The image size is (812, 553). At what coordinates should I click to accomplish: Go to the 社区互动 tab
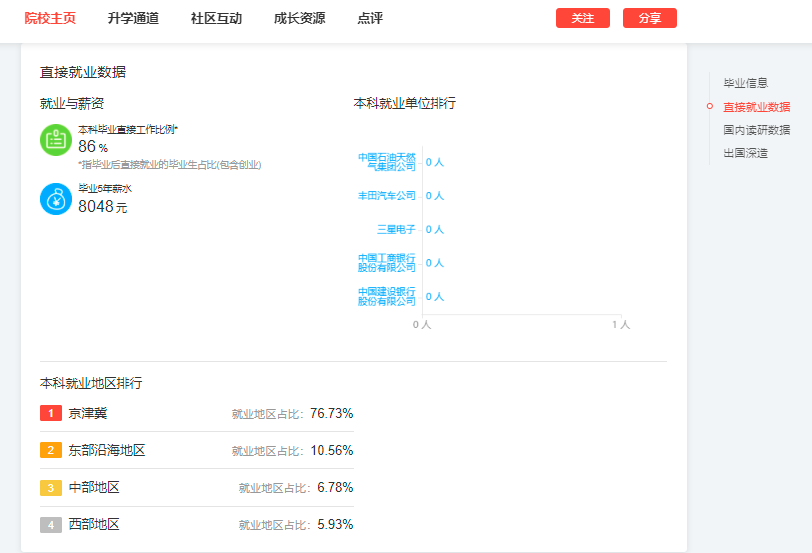[x=216, y=18]
